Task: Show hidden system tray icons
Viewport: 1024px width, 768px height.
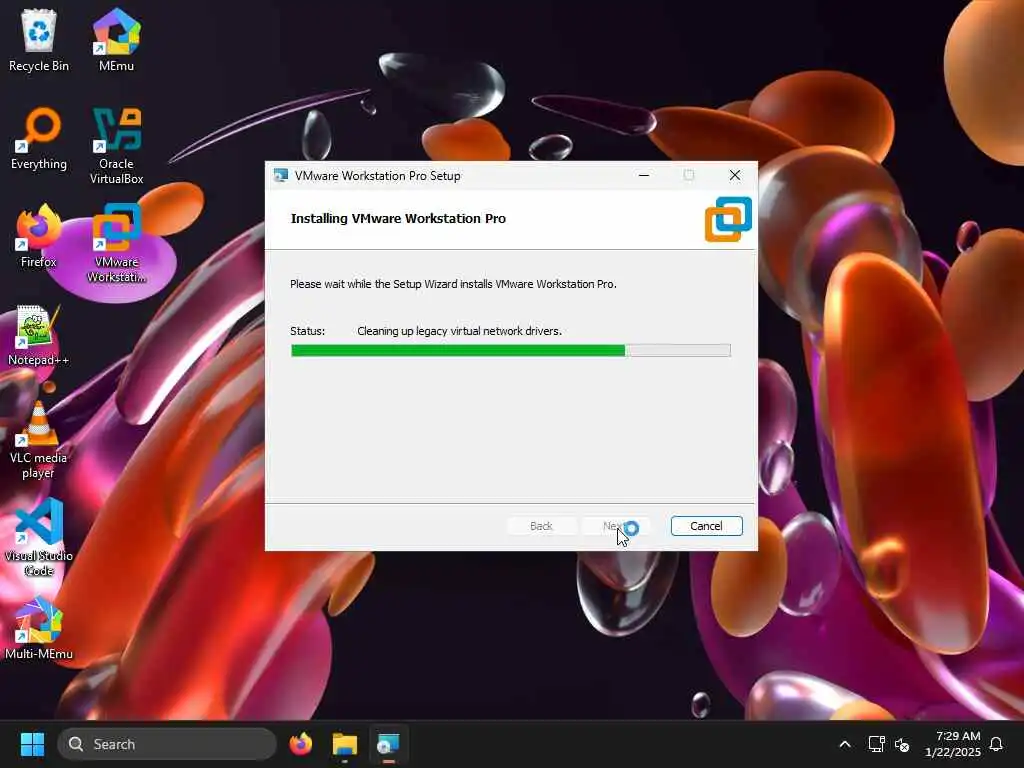Action: pyautogui.click(x=844, y=744)
